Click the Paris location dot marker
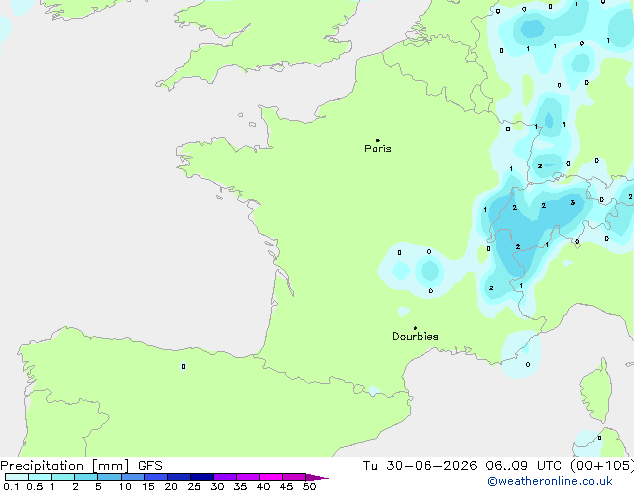This screenshot has height=490, width=634. click(378, 140)
